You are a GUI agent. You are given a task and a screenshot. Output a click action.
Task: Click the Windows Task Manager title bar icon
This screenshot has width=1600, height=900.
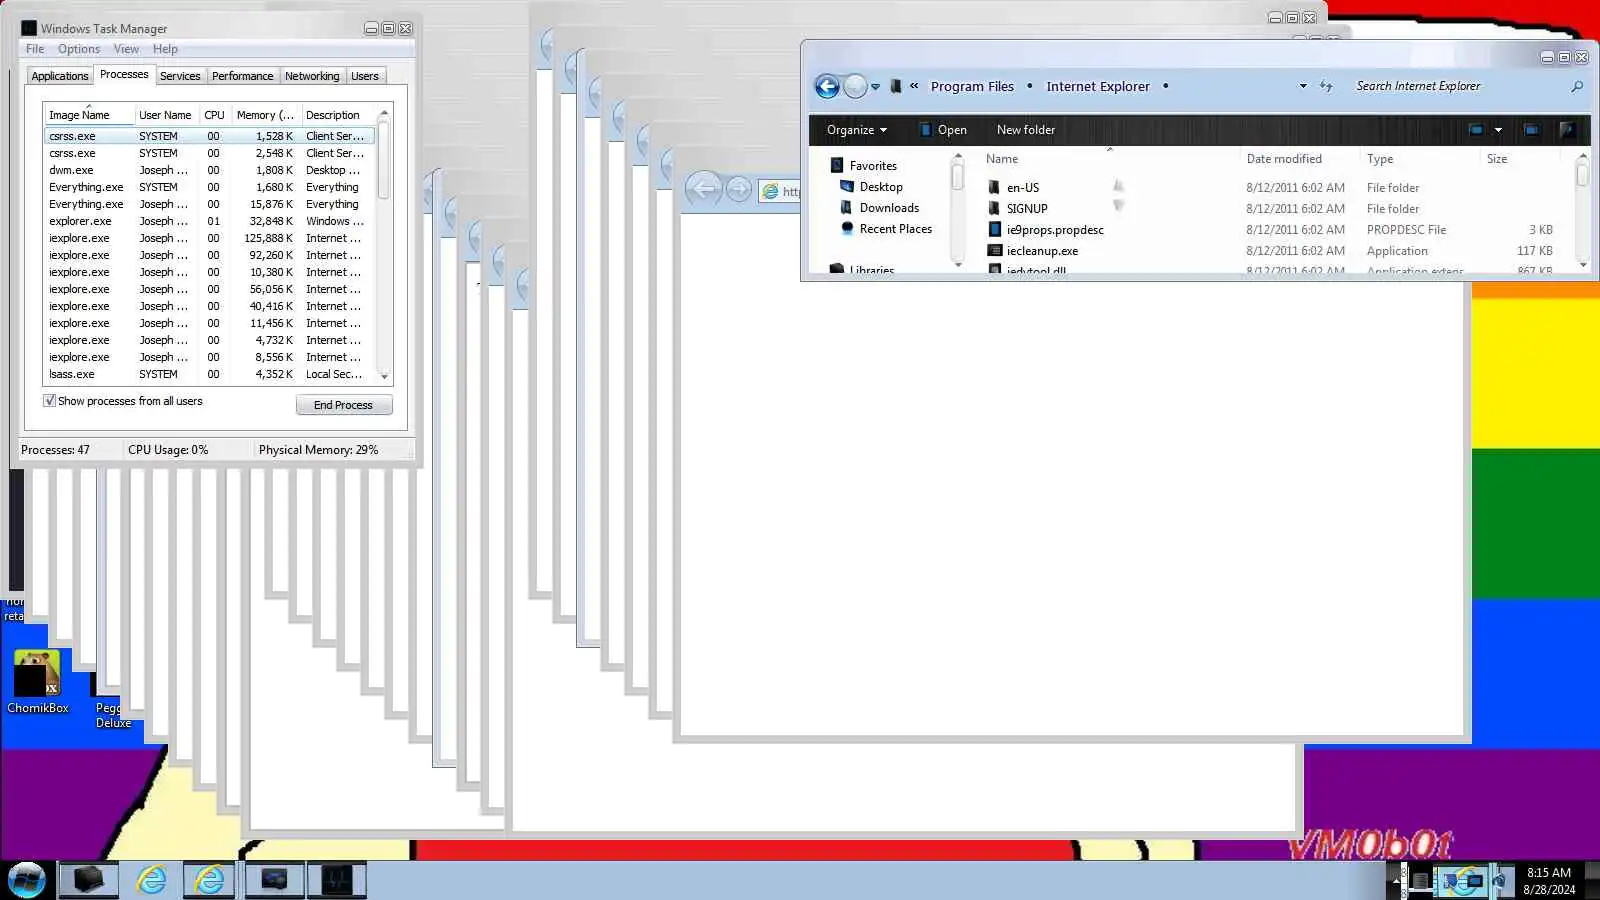[29, 28]
